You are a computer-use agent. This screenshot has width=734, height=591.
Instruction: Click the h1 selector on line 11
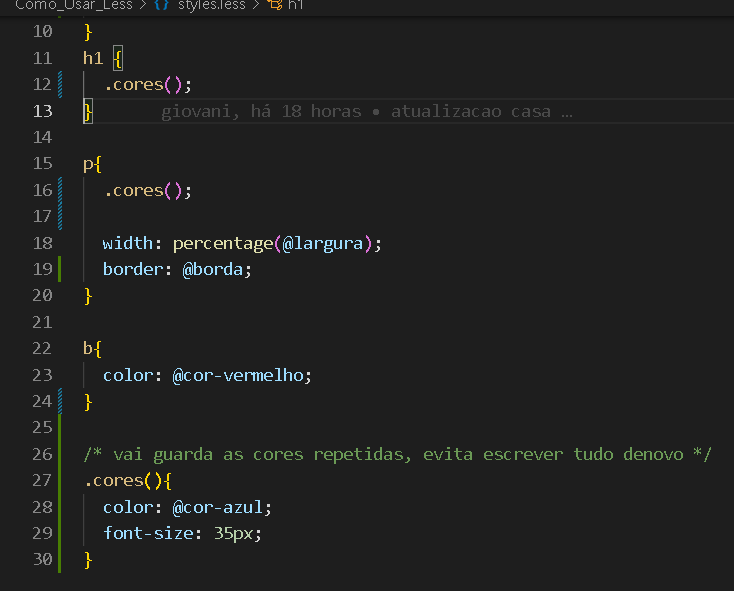click(x=93, y=58)
